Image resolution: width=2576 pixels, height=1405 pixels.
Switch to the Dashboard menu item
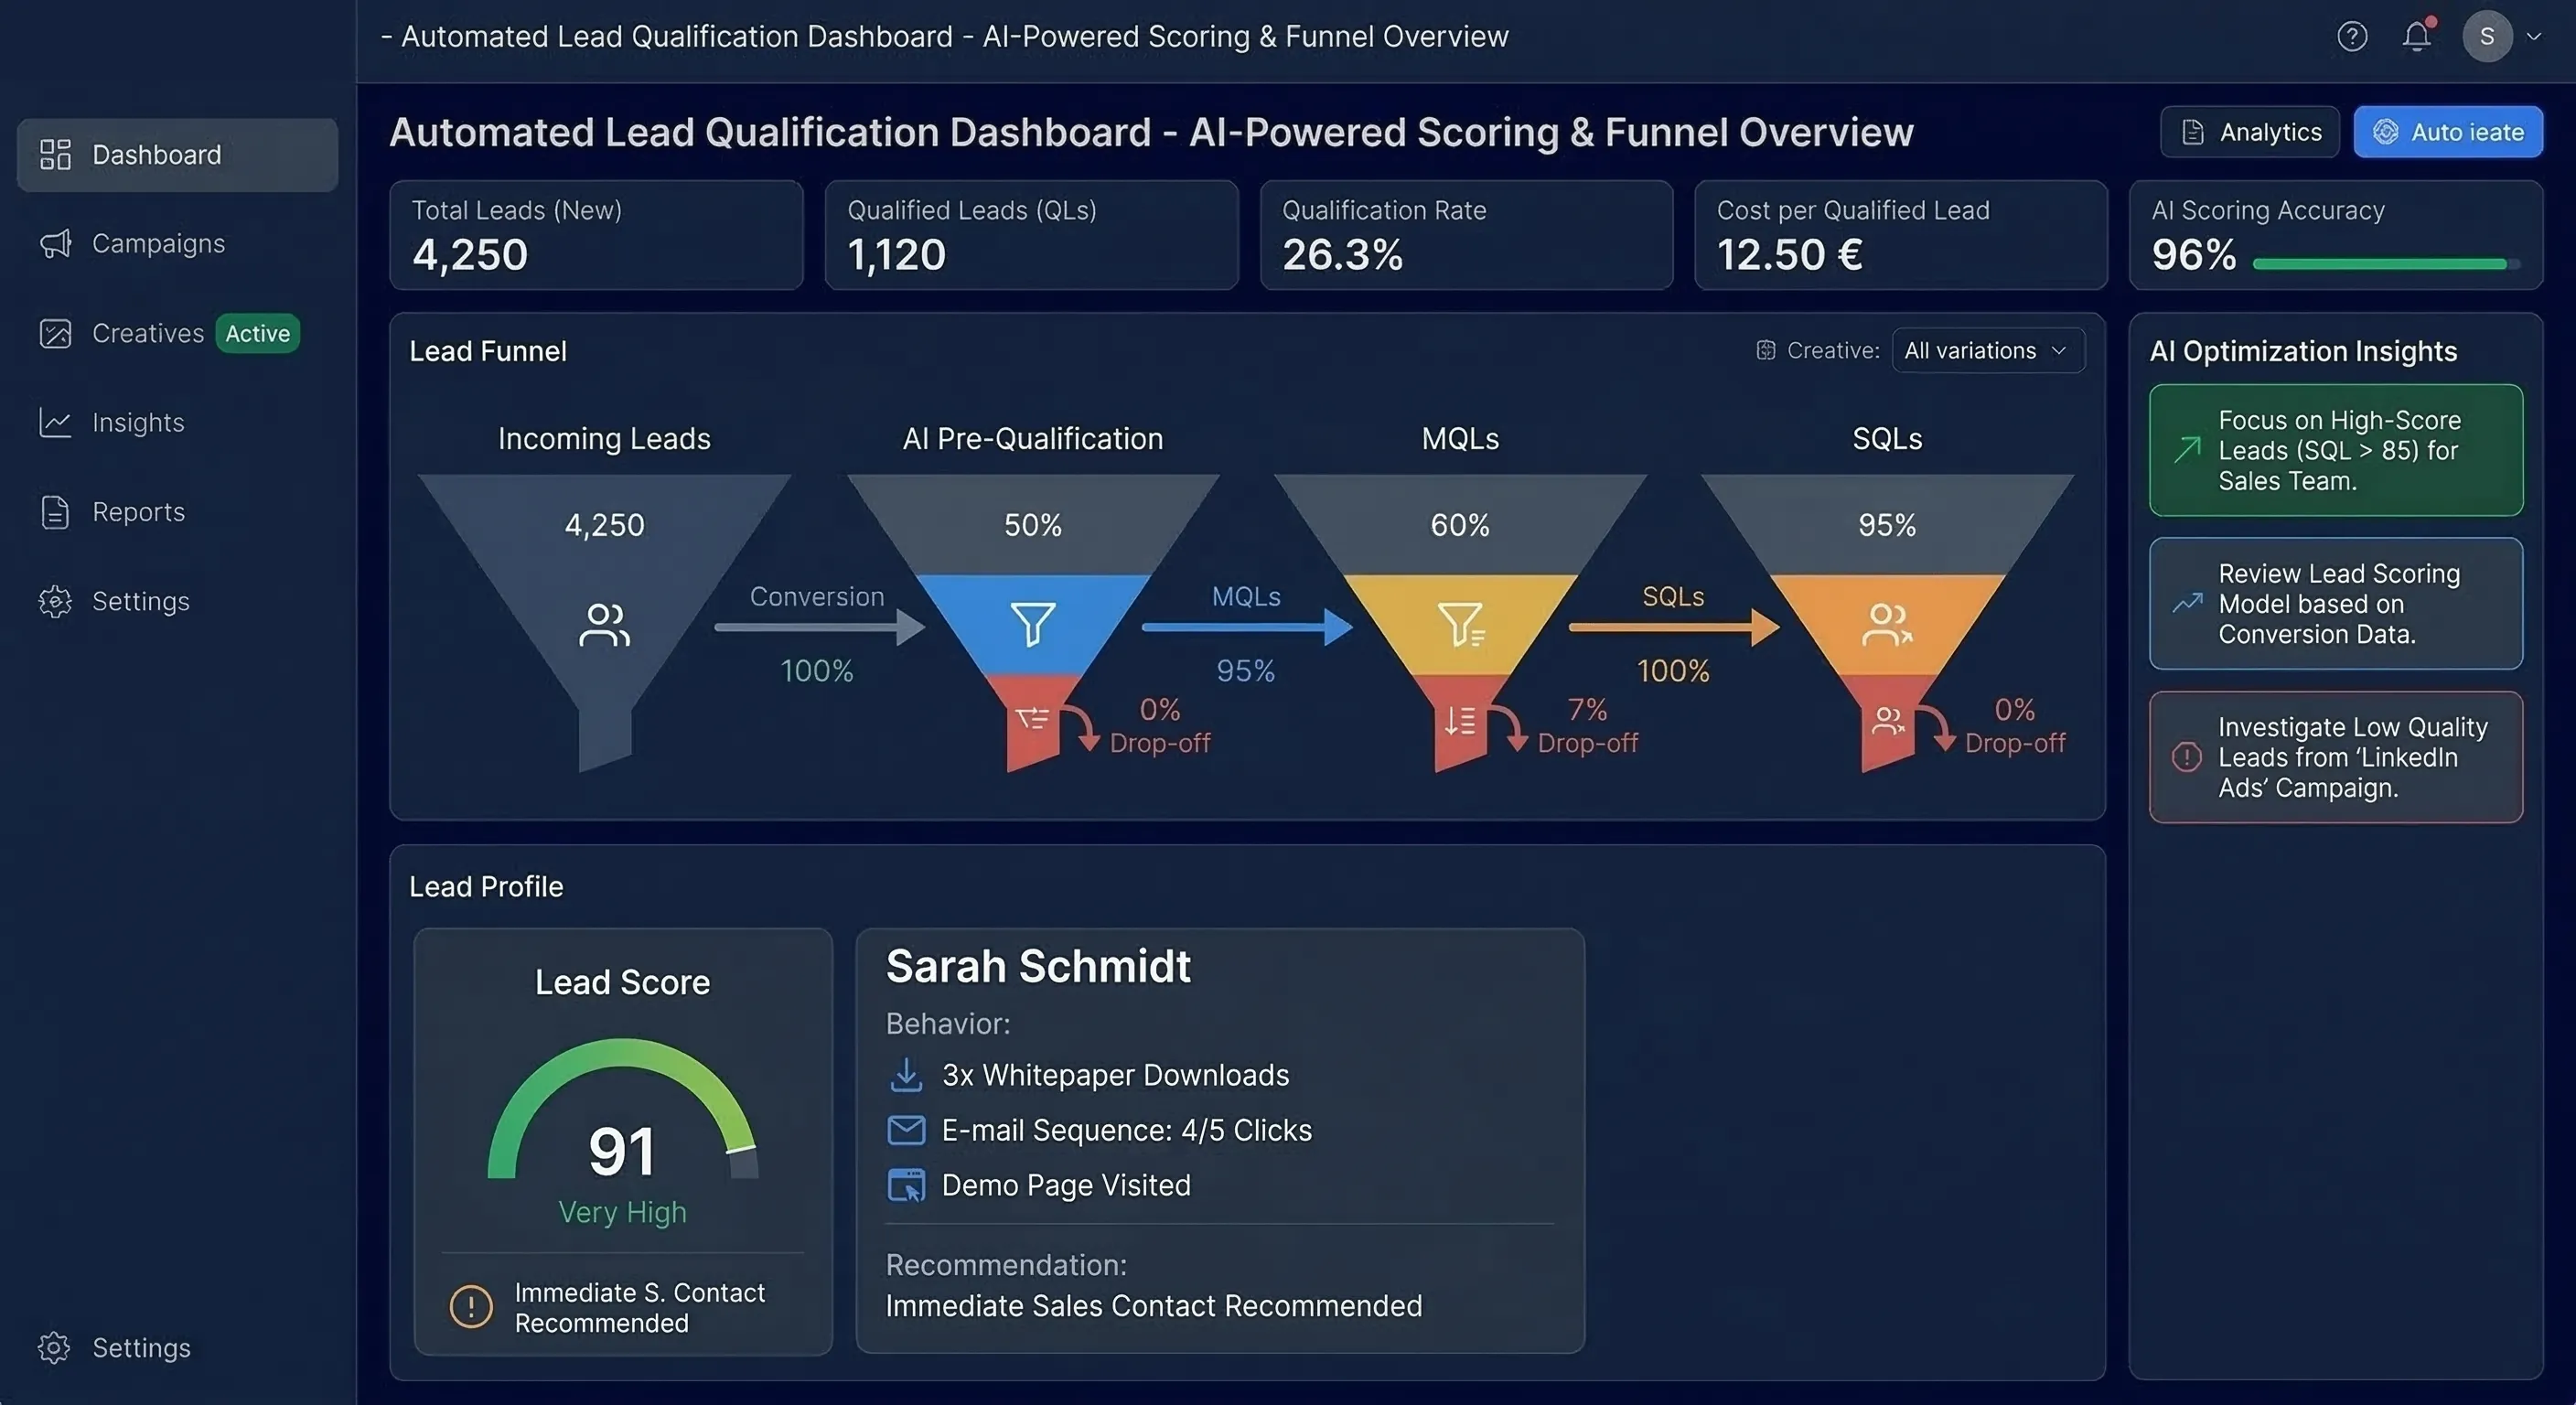(x=157, y=154)
